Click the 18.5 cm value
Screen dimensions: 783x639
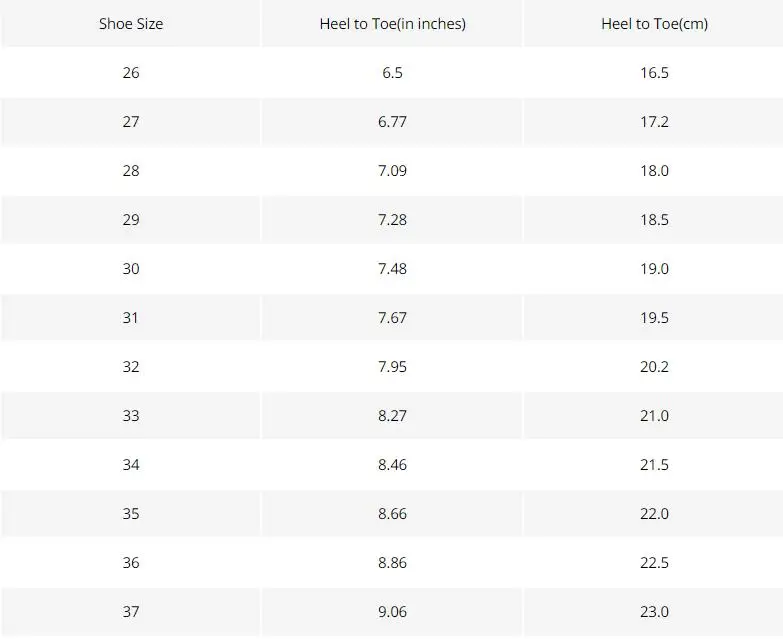coord(654,219)
